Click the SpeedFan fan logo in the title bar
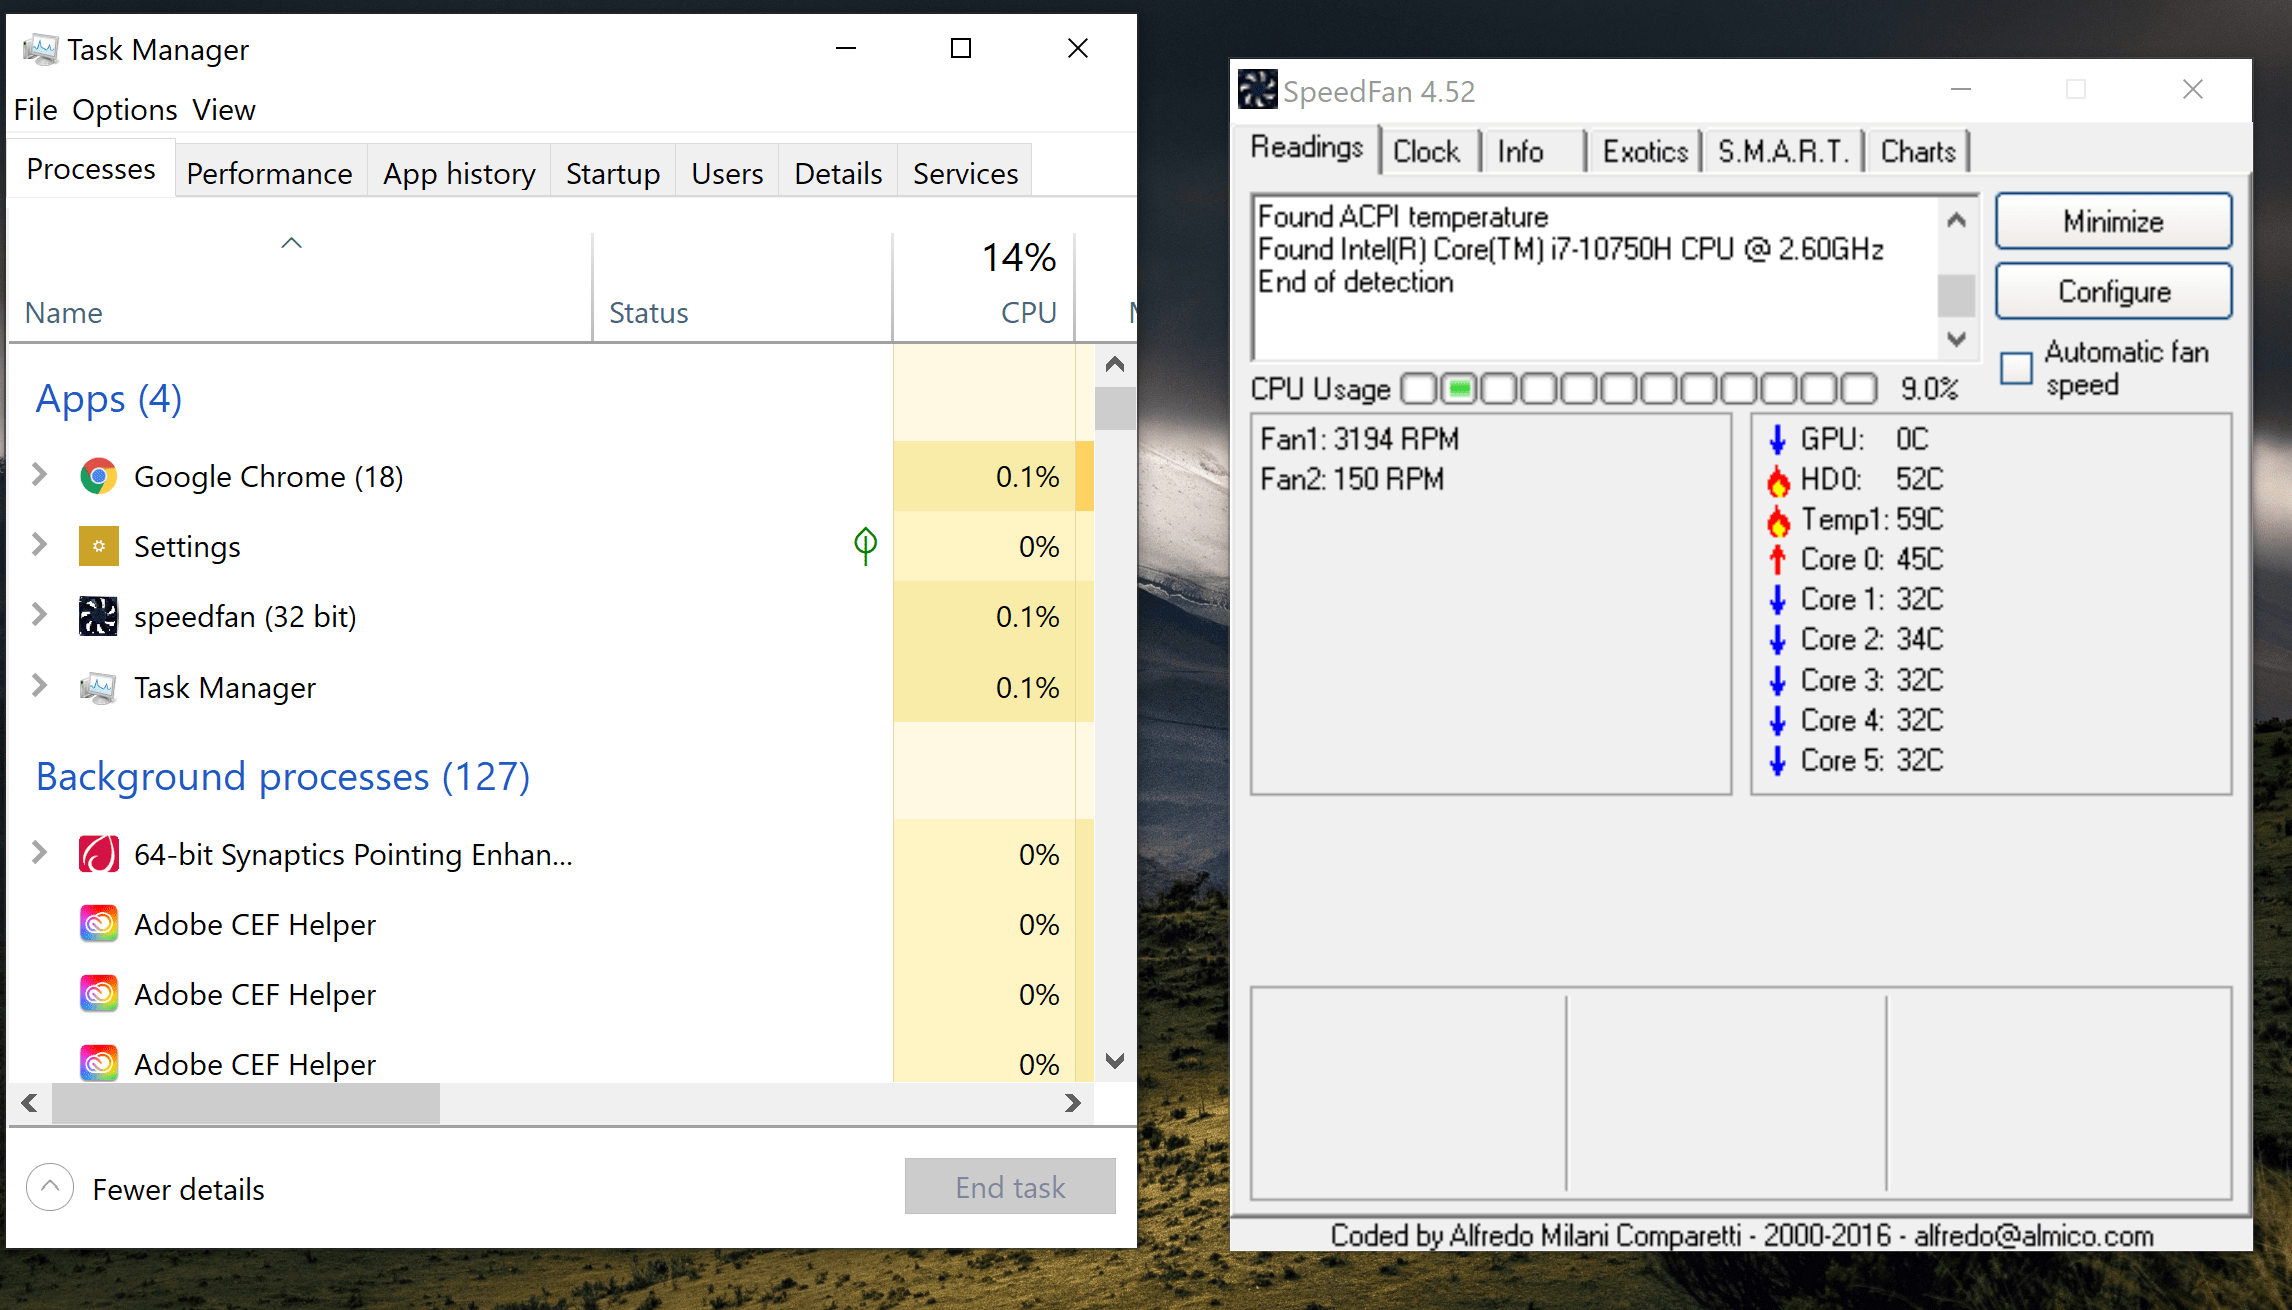 pos(1258,89)
